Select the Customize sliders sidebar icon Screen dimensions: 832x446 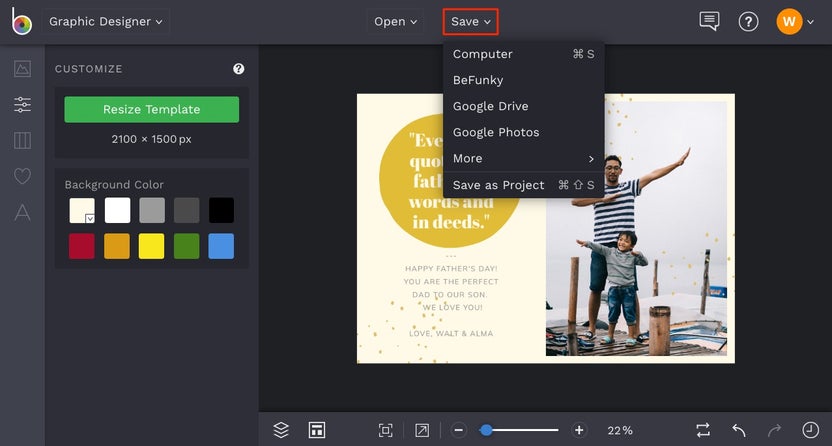(x=22, y=104)
